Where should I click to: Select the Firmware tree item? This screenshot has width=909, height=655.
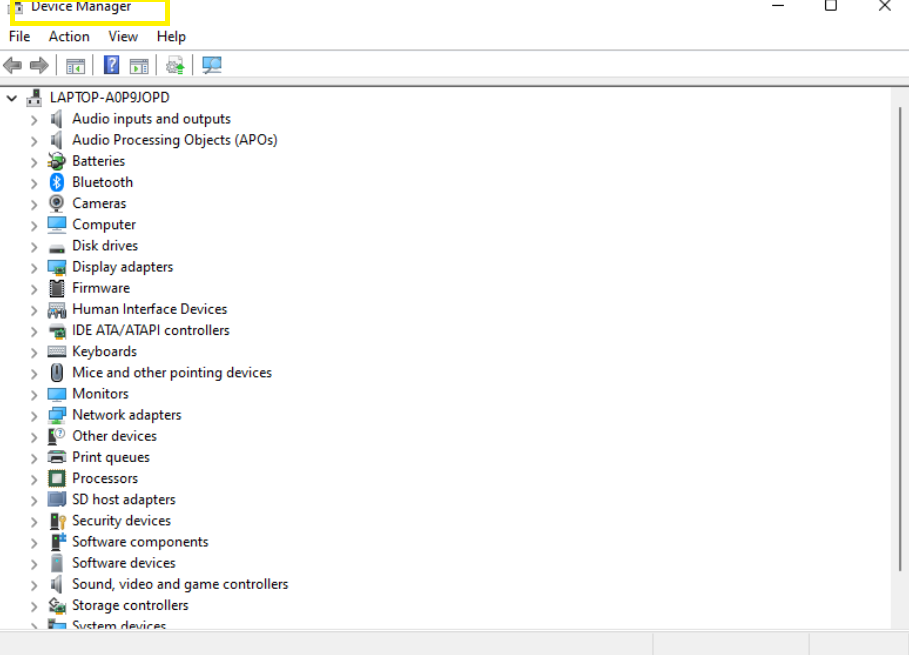point(101,288)
